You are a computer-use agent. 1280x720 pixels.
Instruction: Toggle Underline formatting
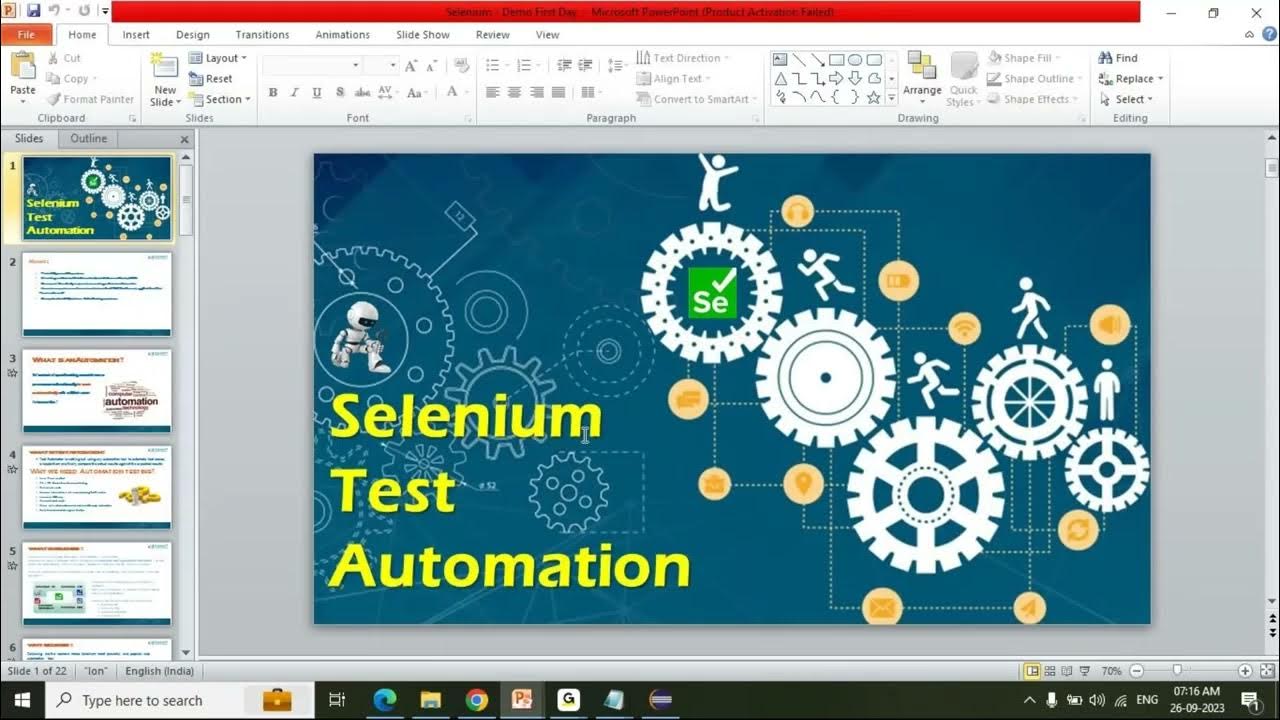[317, 92]
